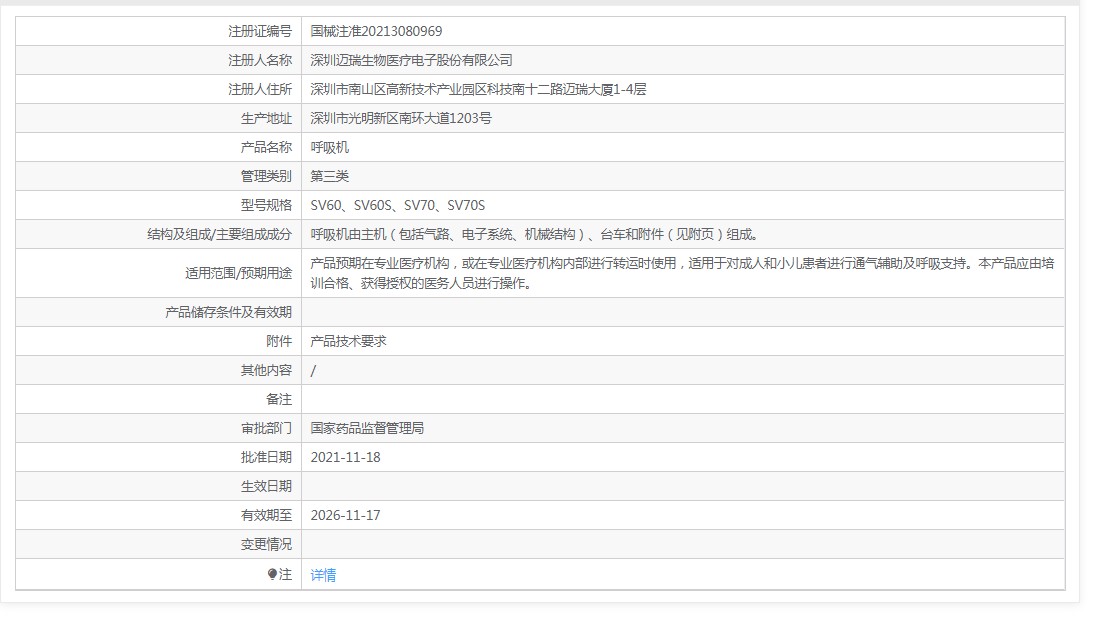Click the 结构及组成/主要组成成分 label
Viewport: 1099px width, 619px height.
(219, 234)
